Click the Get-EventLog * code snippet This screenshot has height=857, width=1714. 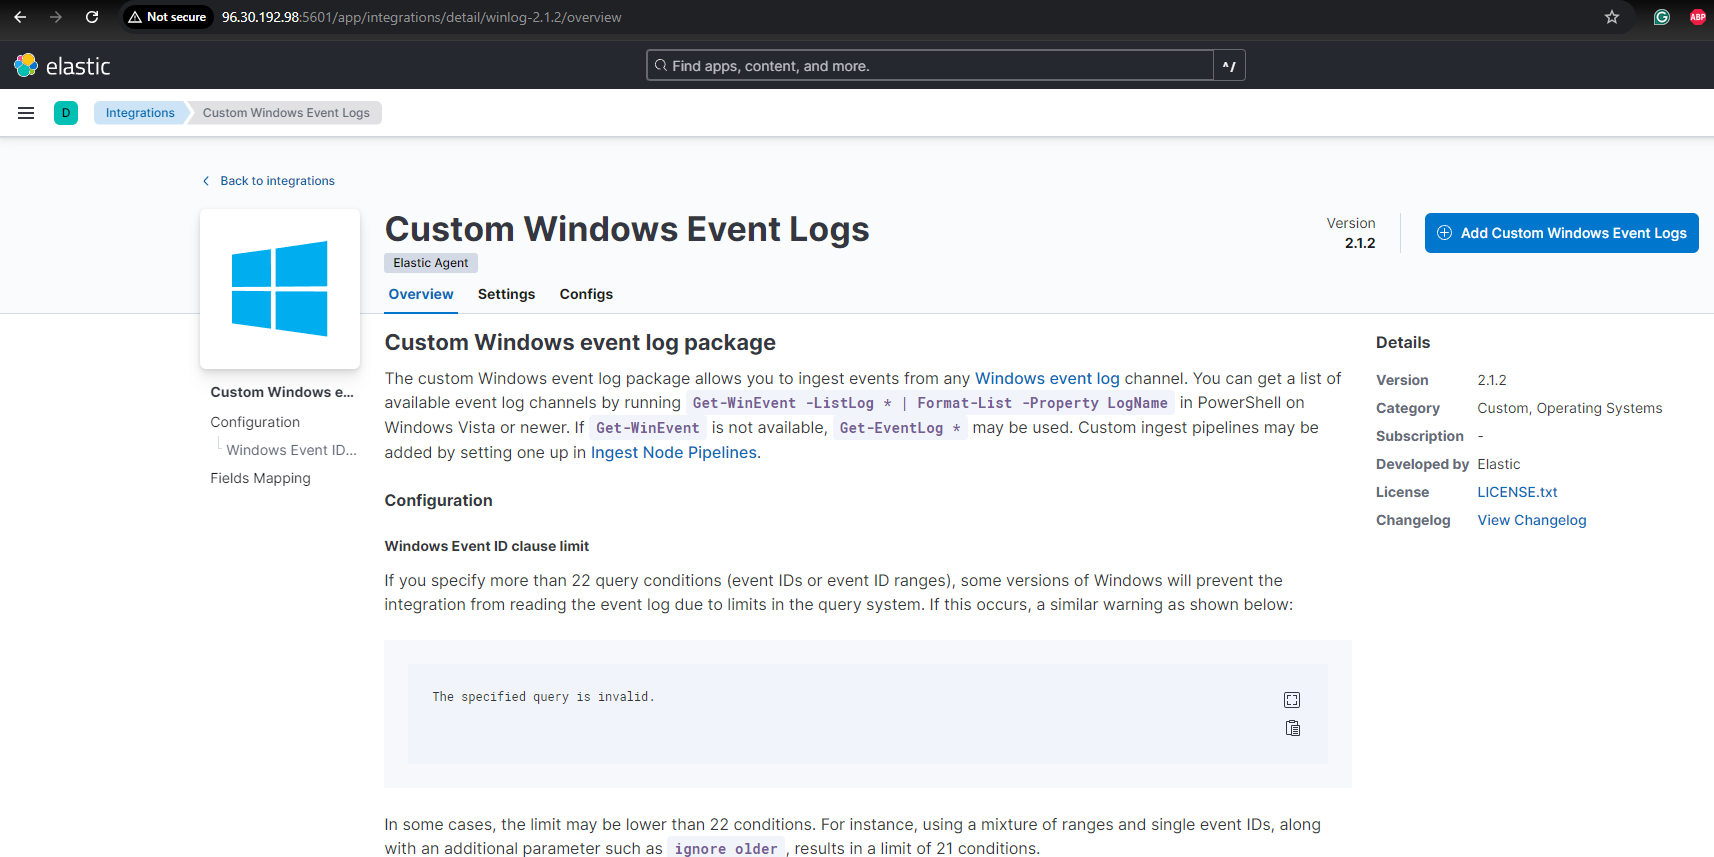900,428
